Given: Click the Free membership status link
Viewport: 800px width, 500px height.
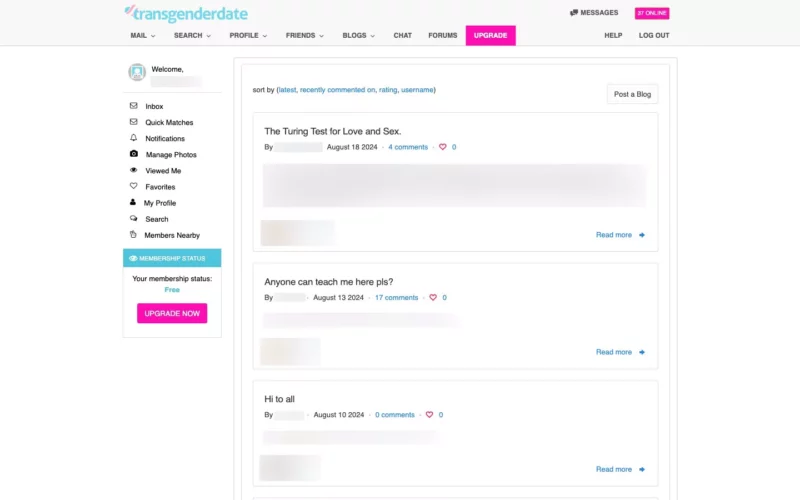Looking at the screenshot, I should [172, 290].
